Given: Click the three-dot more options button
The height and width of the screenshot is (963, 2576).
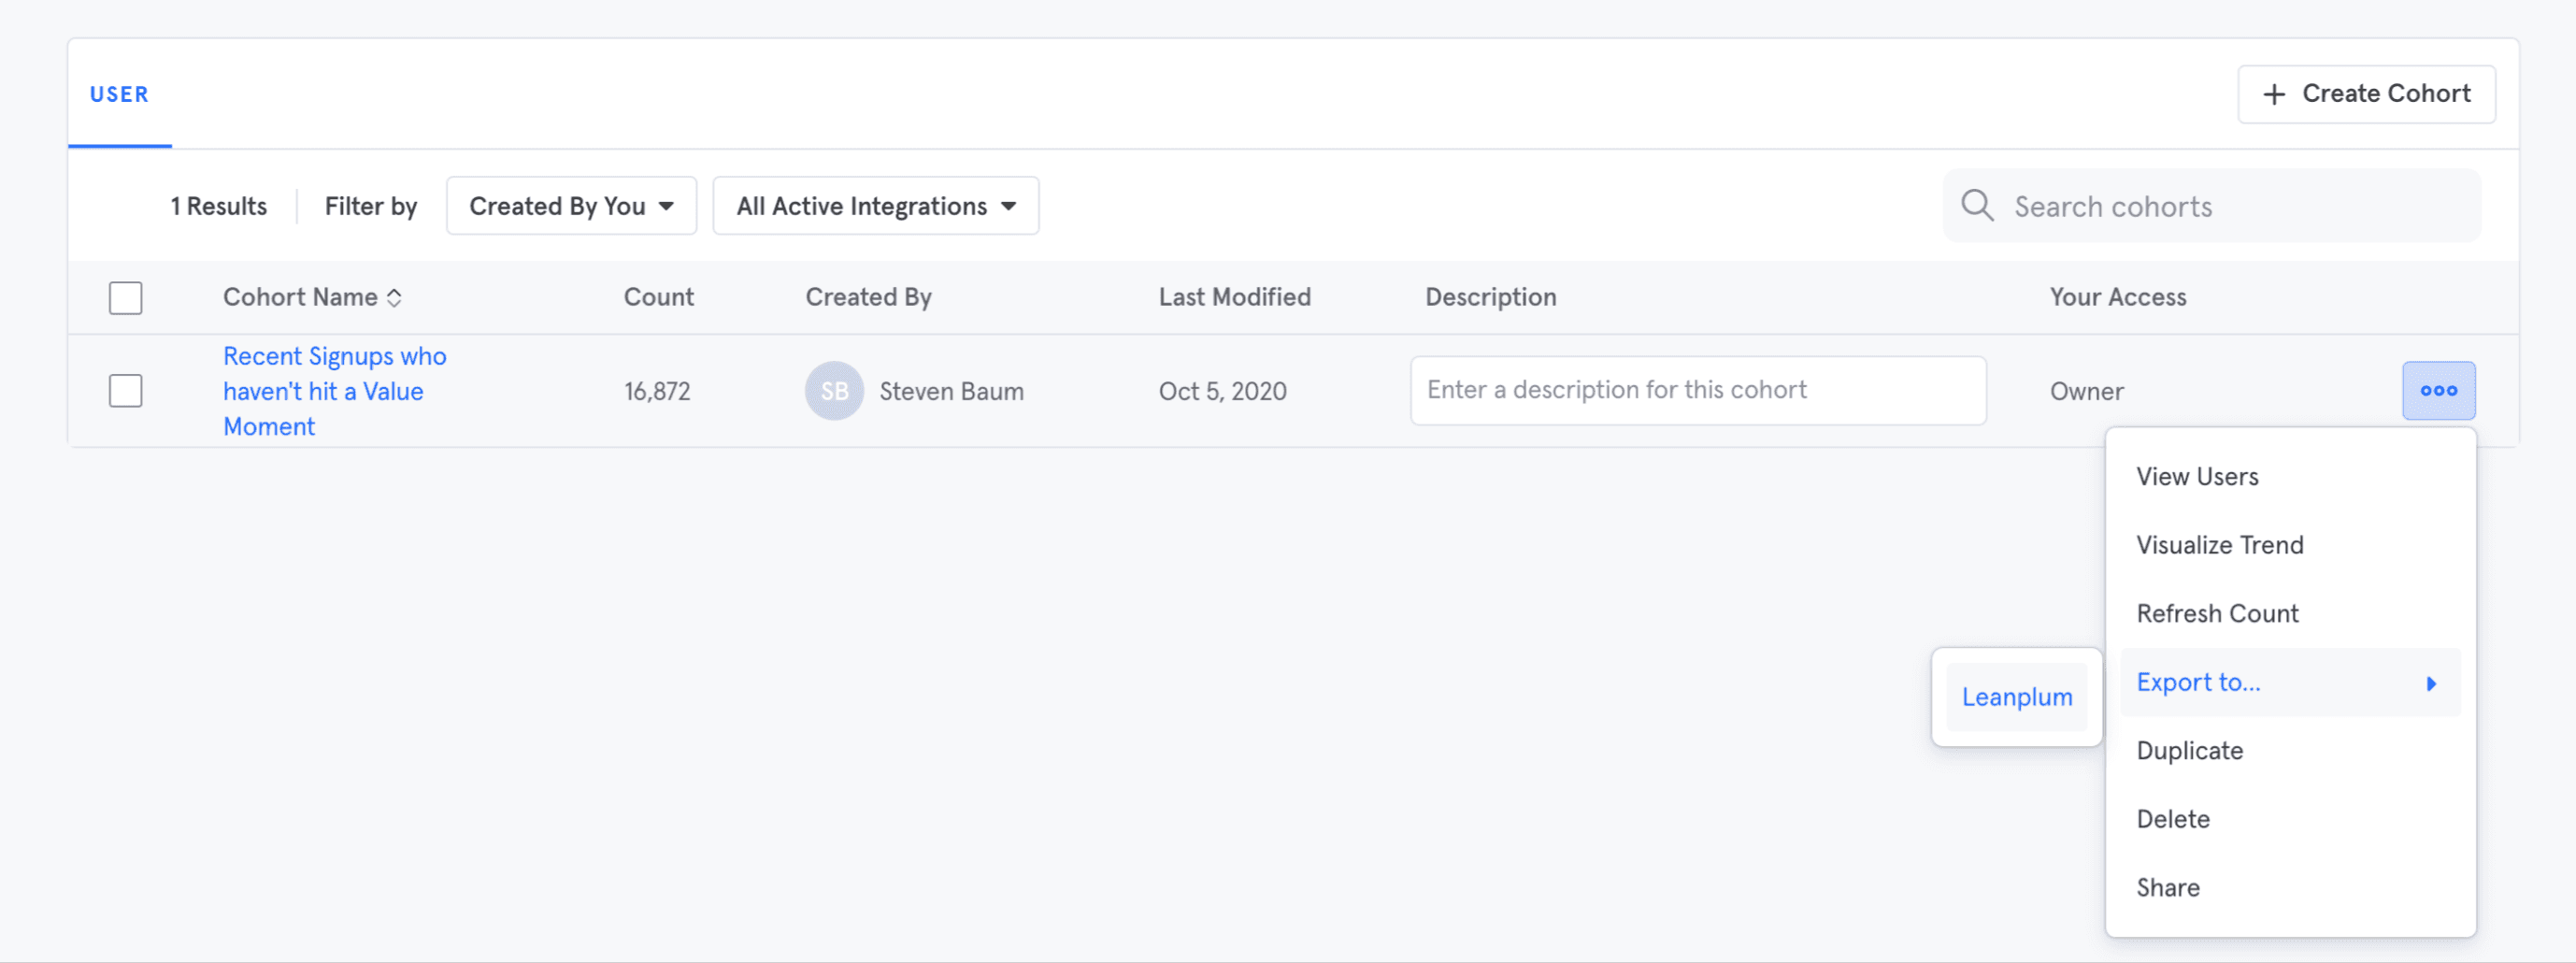Looking at the screenshot, I should (2438, 390).
